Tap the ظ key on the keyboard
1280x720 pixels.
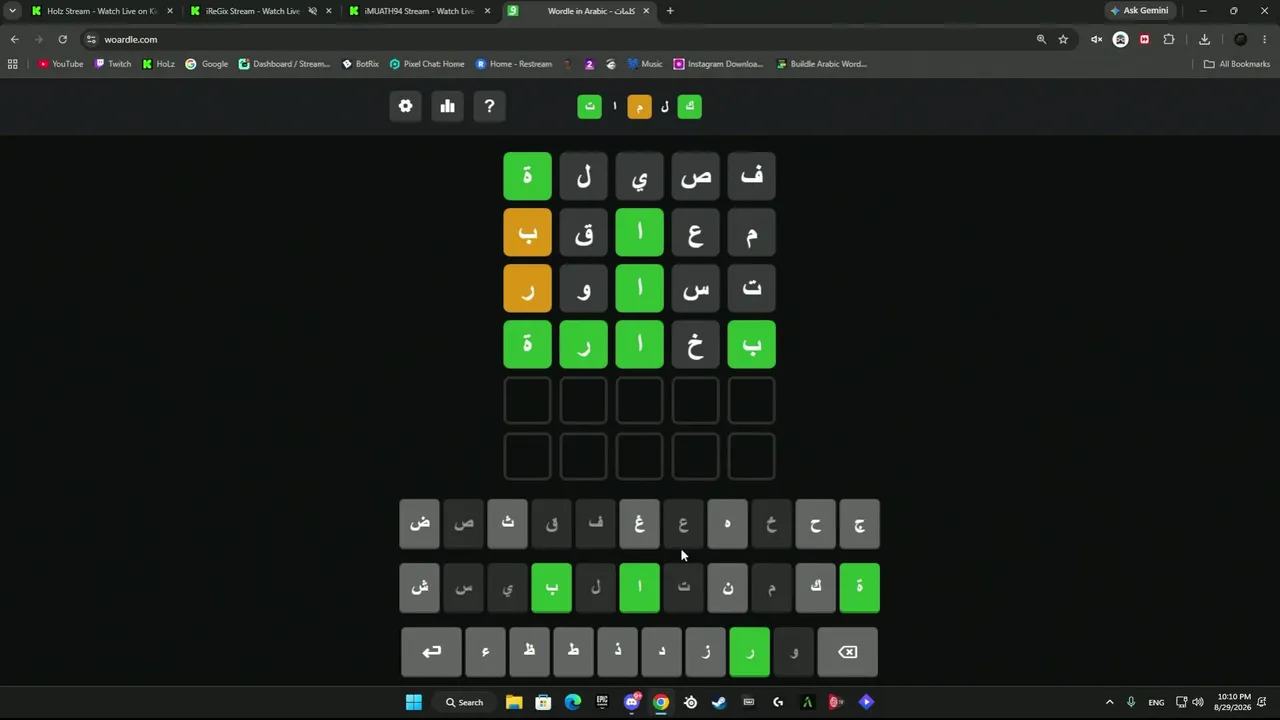tap(529, 652)
